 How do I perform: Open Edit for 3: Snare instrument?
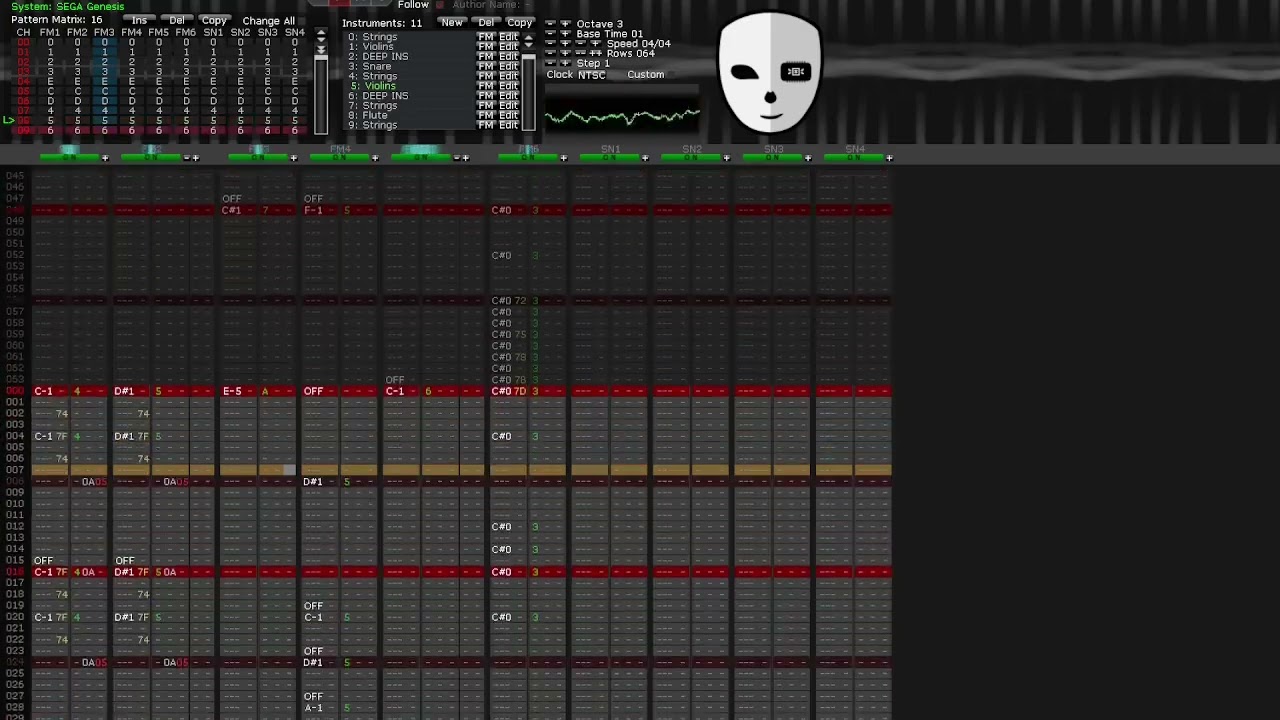[509, 66]
